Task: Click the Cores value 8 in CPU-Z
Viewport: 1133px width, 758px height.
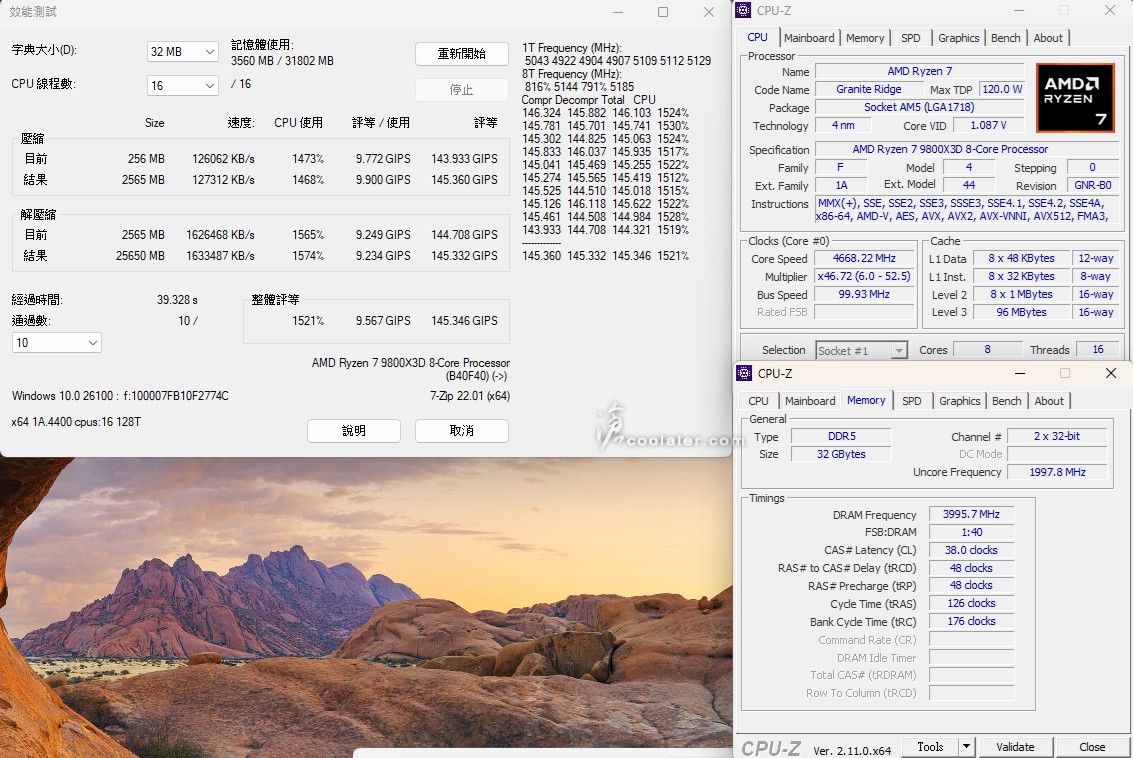Action: tap(987, 349)
